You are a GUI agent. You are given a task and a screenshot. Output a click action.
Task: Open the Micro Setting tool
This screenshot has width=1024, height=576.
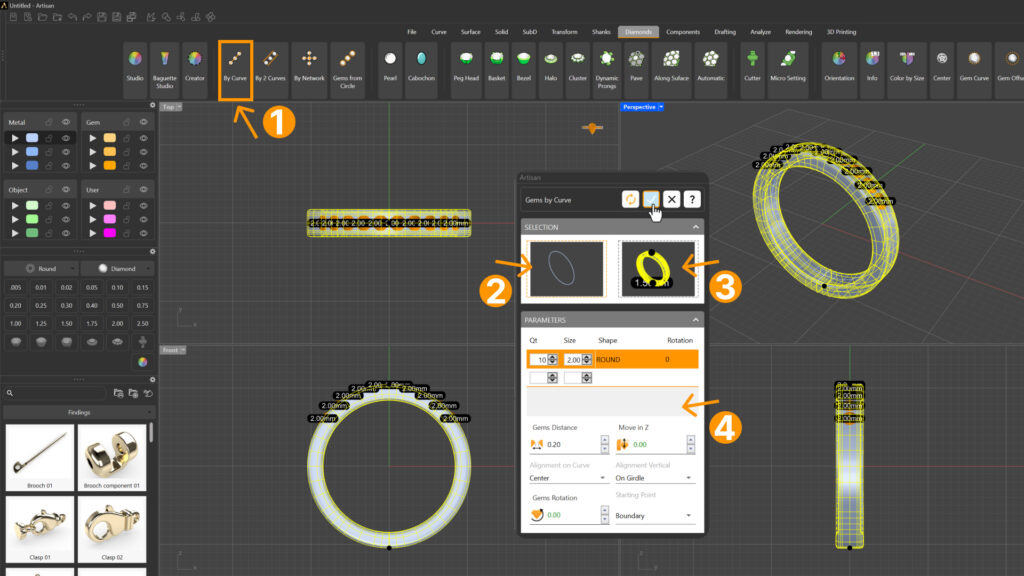787,66
